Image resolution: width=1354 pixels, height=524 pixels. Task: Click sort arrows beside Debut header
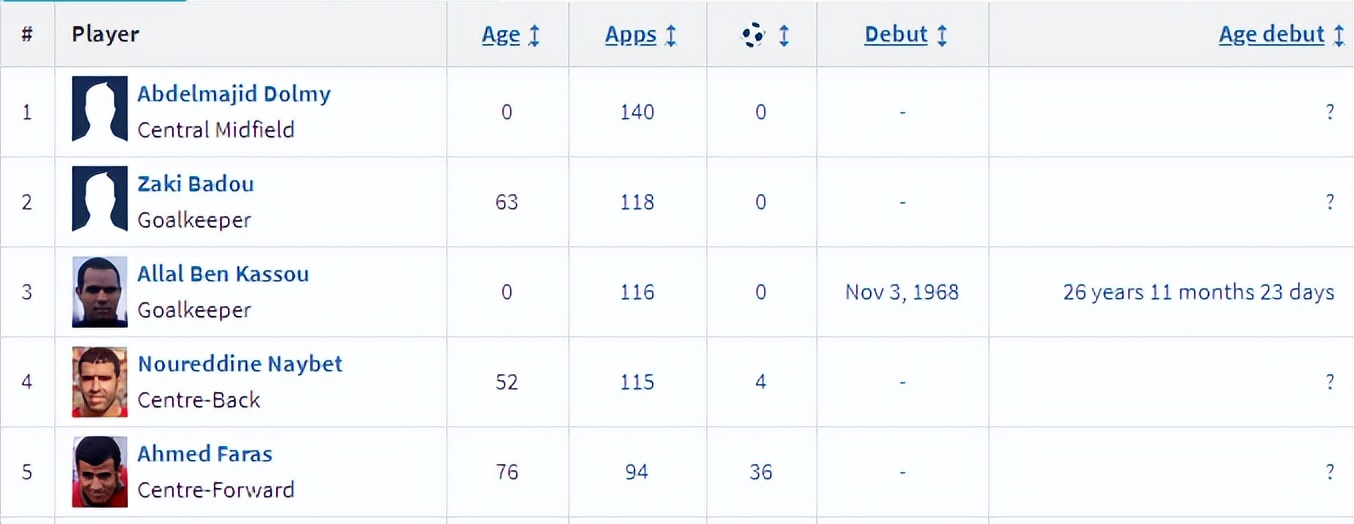click(x=942, y=35)
